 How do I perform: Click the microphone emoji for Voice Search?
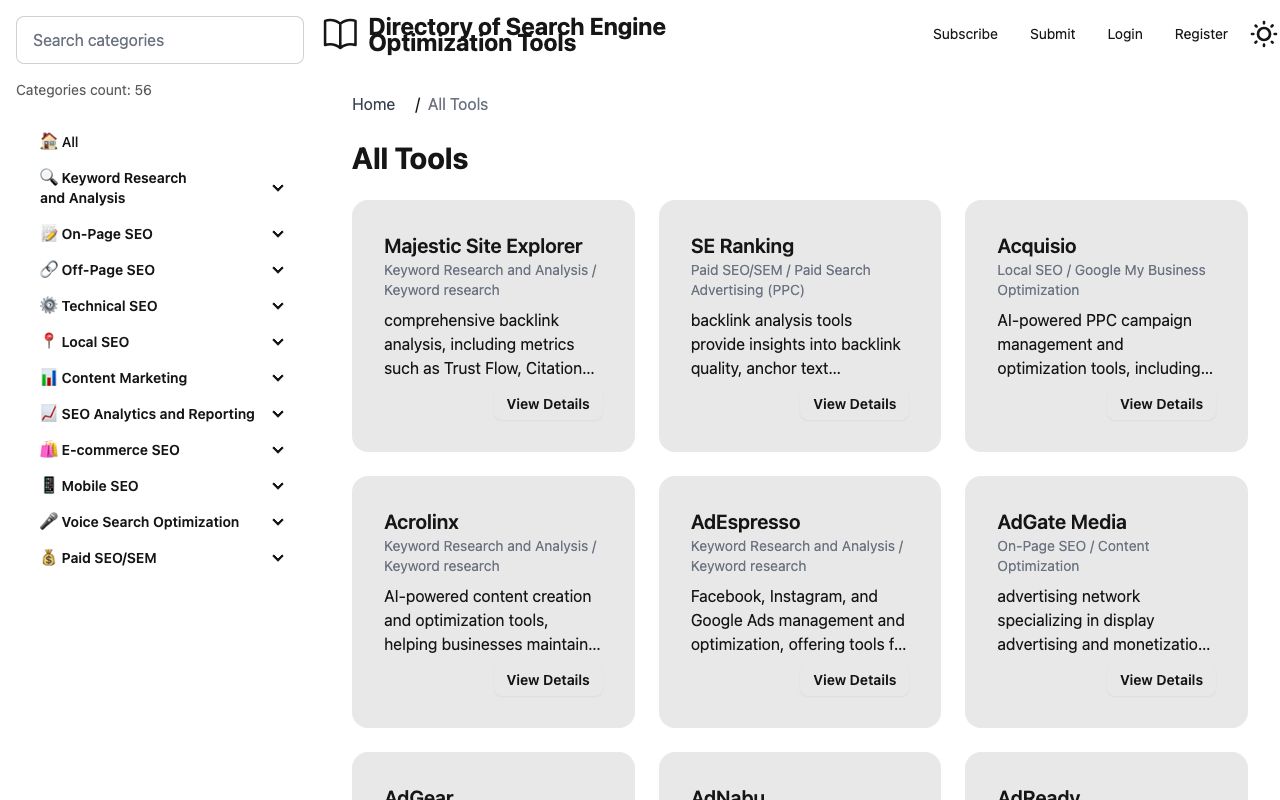pos(49,521)
